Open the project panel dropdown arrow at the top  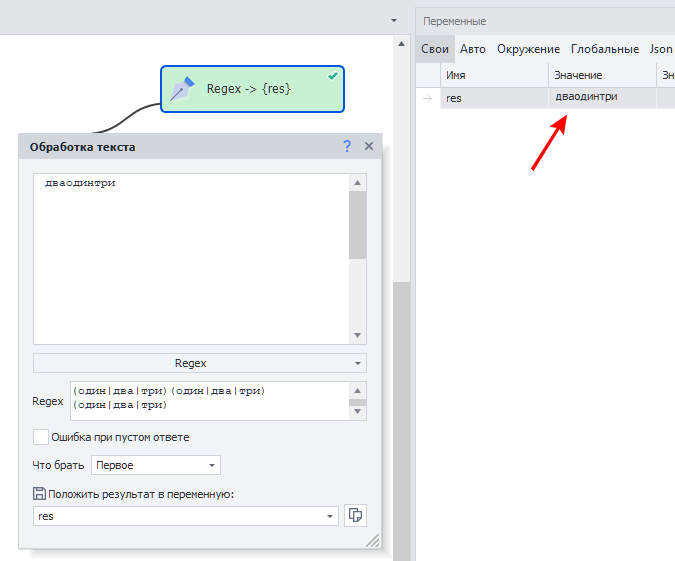(394, 20)
